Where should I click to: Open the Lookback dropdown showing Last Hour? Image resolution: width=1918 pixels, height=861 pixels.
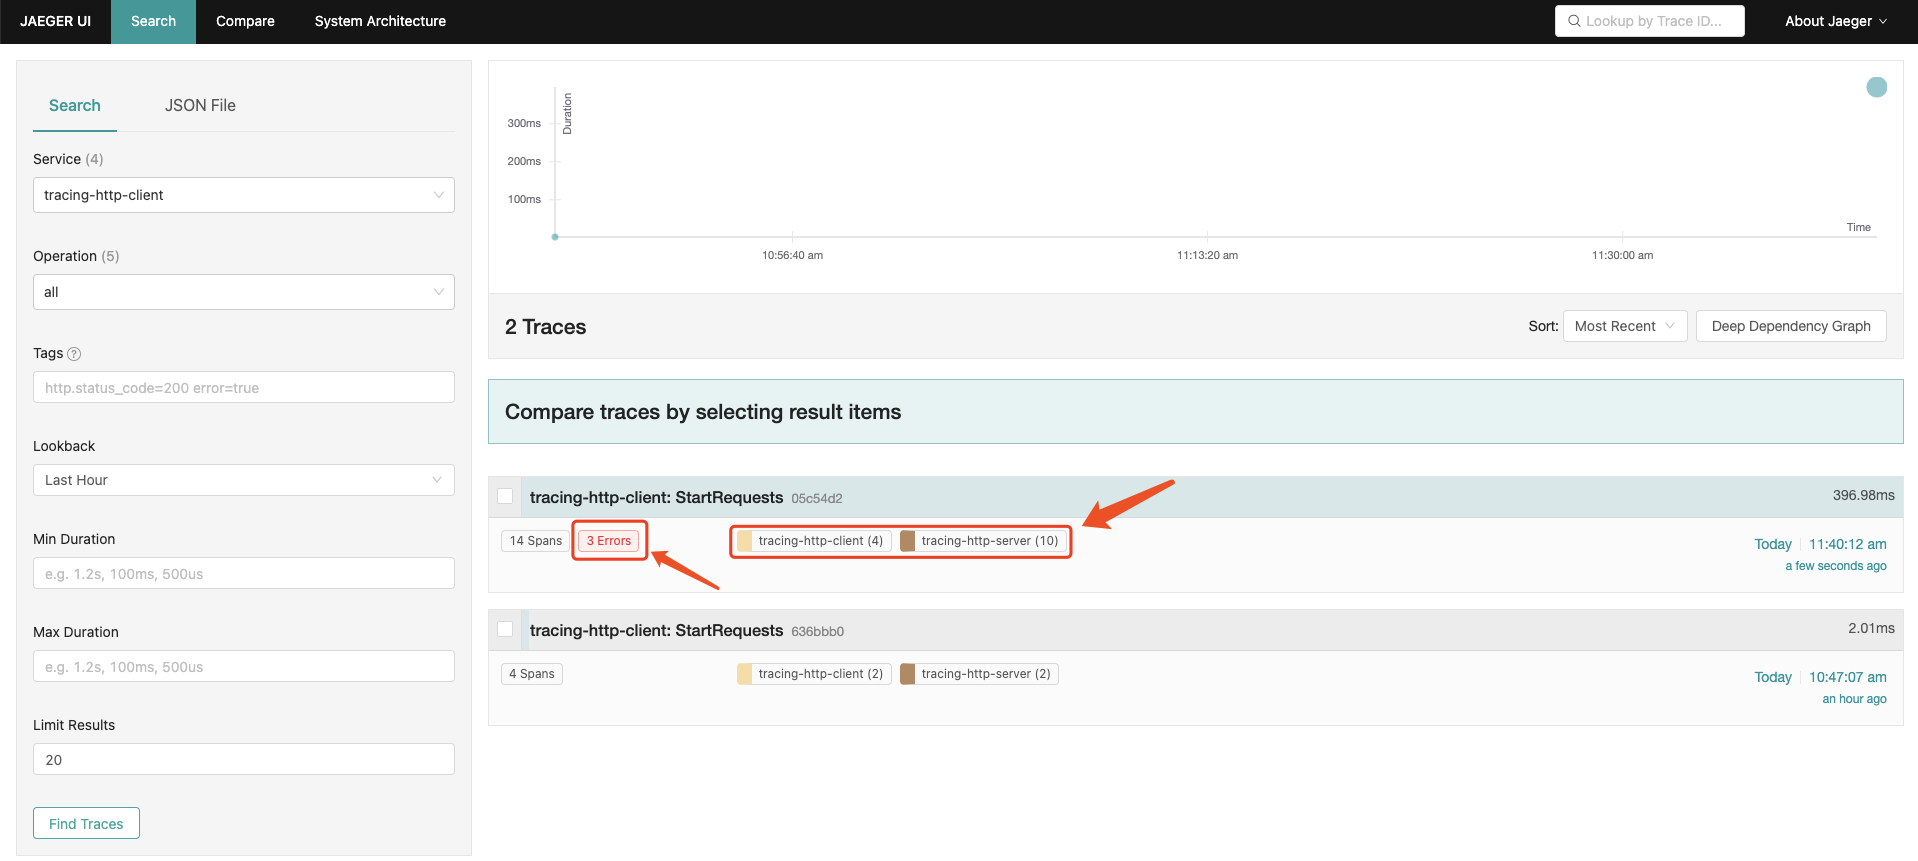pos(243,480)
